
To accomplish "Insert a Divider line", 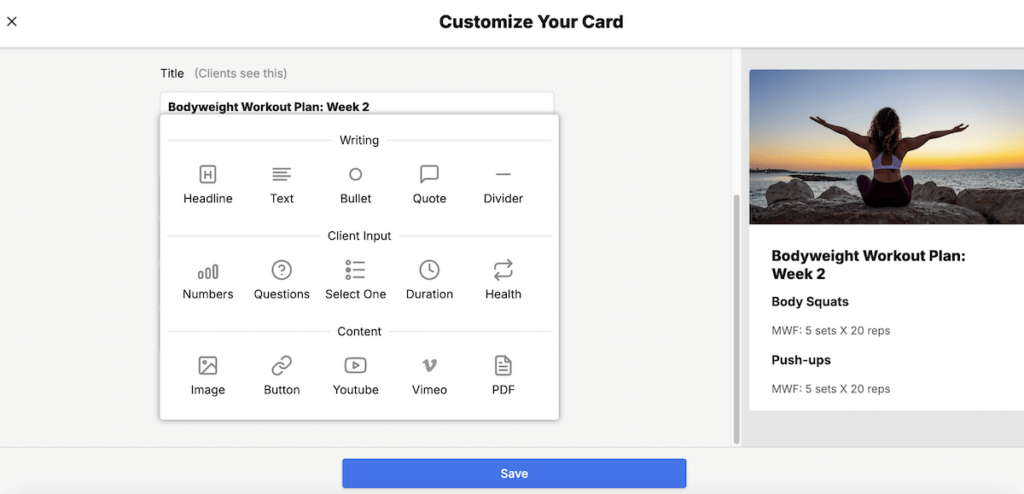I will [503, 184].
